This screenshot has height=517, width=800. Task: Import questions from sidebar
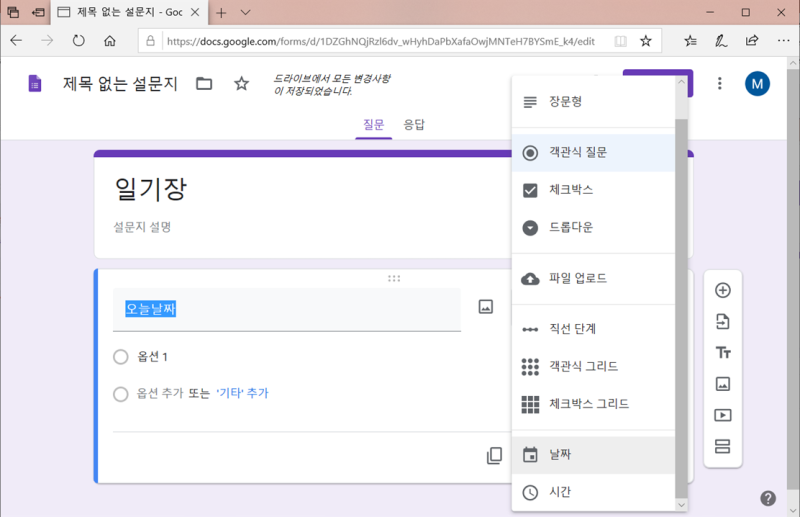click(x=722, y=322)
